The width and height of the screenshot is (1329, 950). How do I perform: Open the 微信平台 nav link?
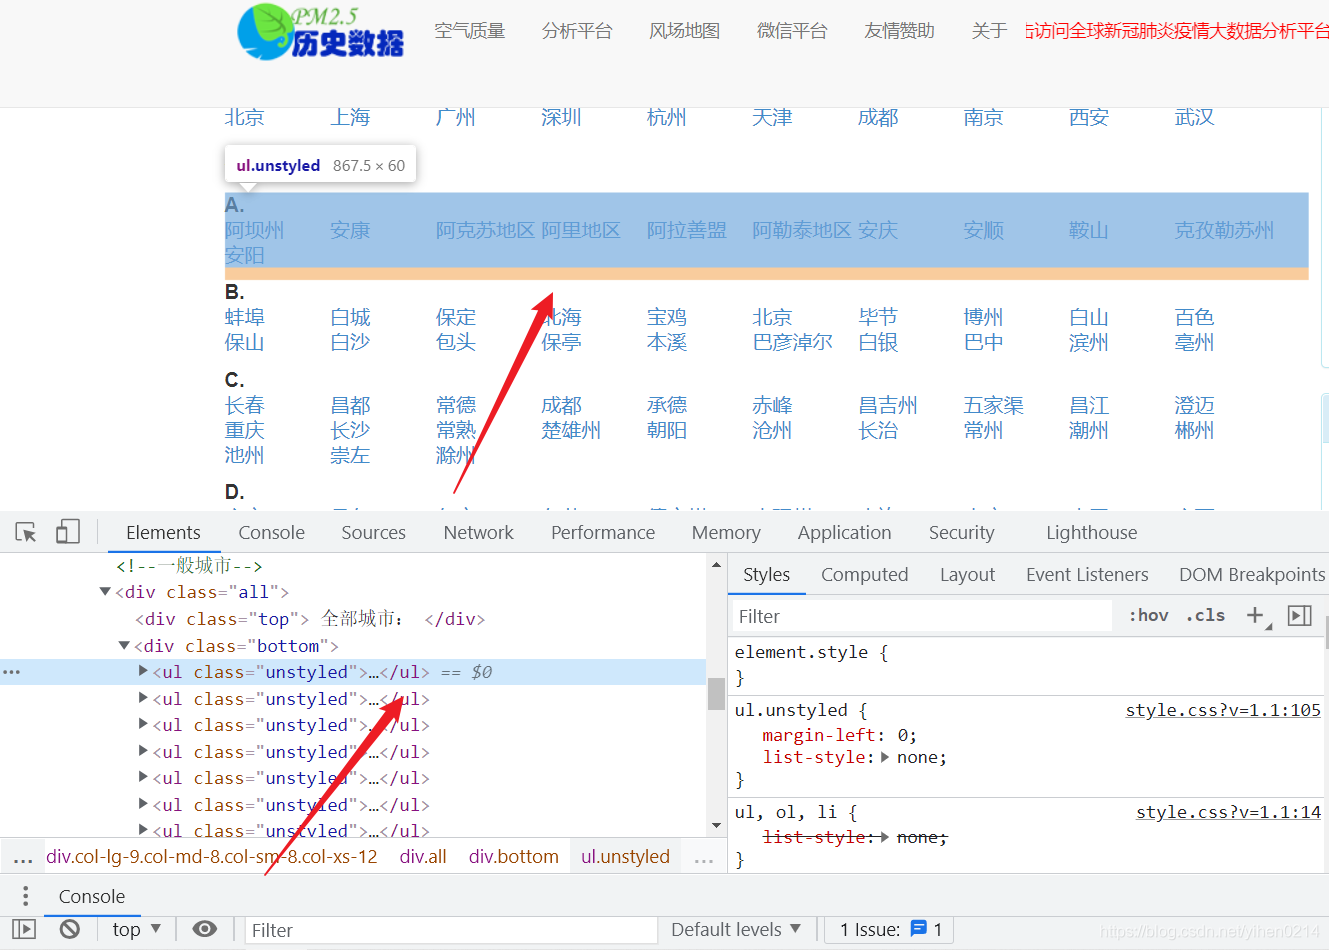[792, 31]
